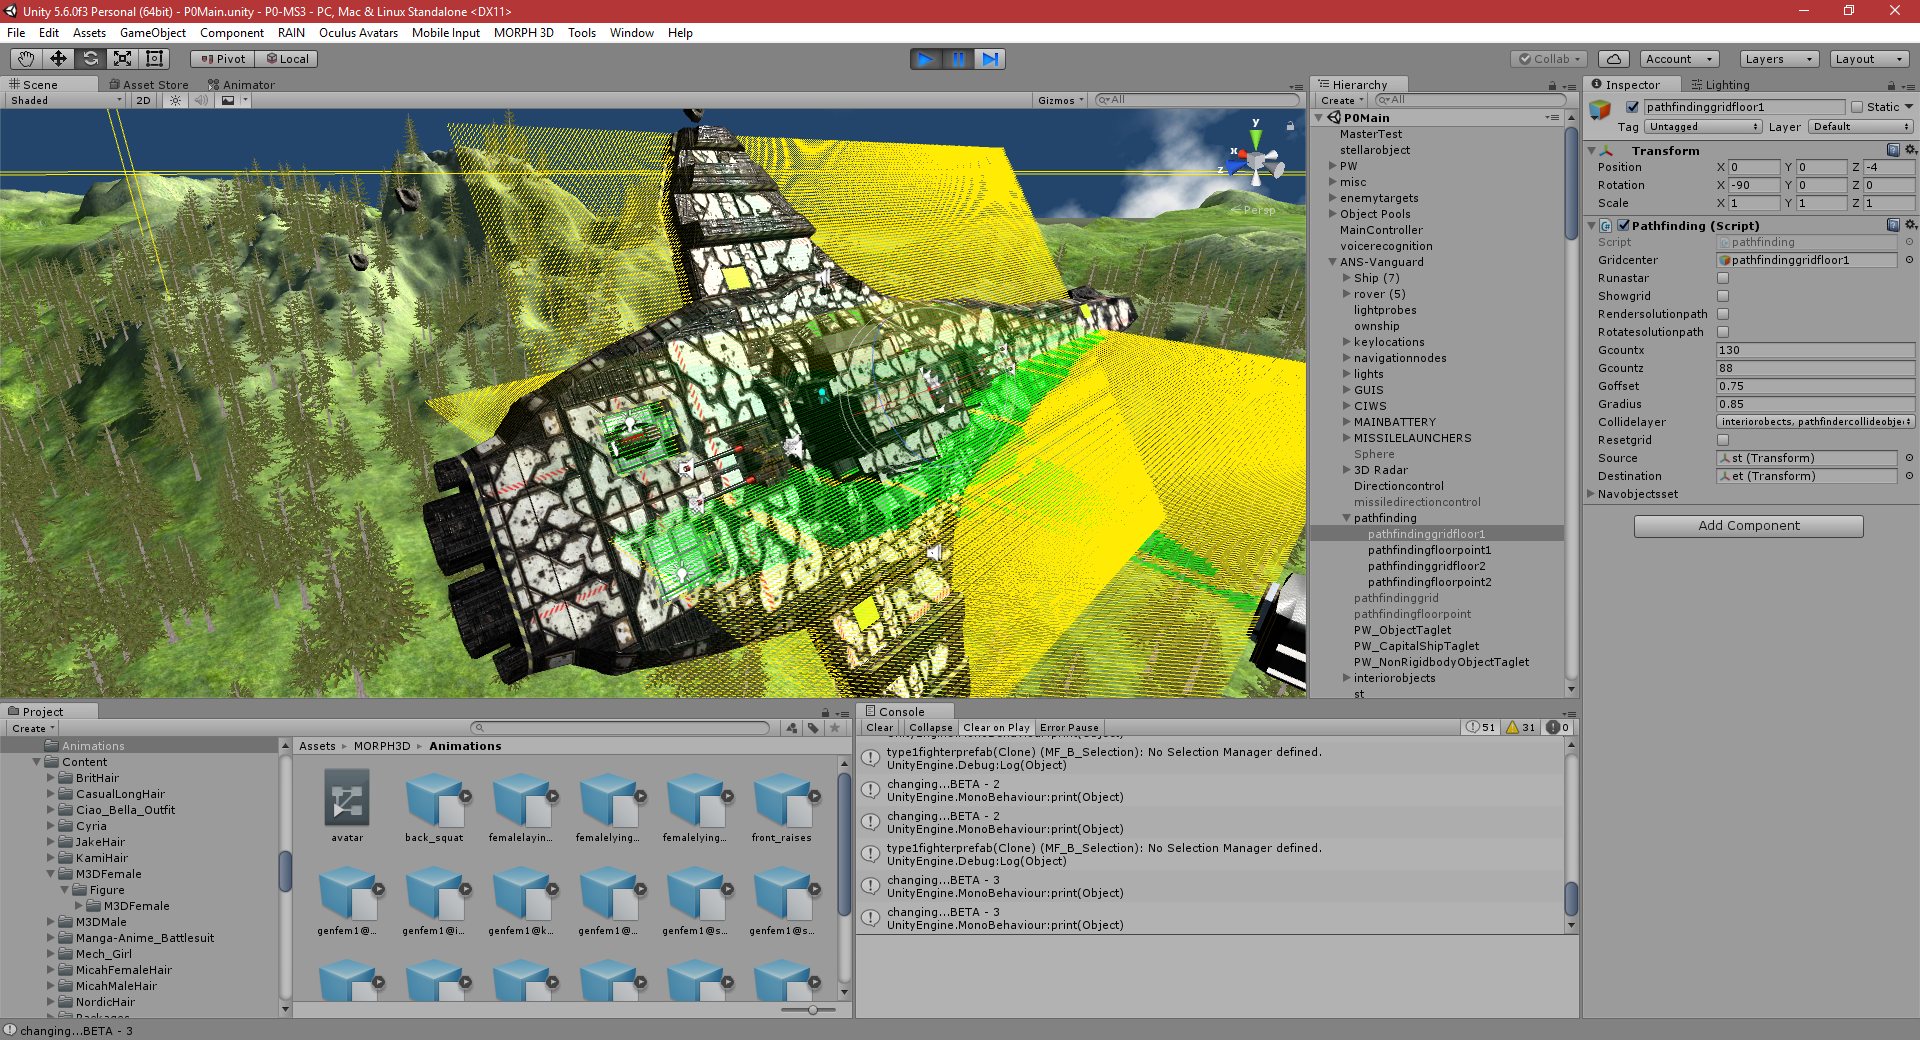This screenshot has height=1040, width=1920.
Task: Open Transform component help book icon
Action: point(1893,150)
